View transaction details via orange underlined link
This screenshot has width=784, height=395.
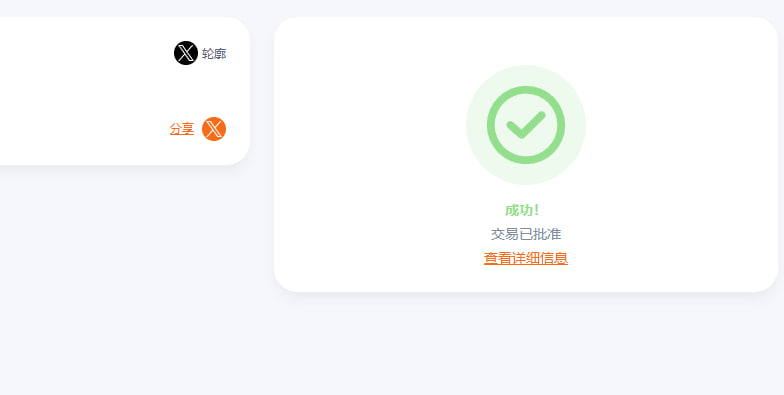(526, 258)
